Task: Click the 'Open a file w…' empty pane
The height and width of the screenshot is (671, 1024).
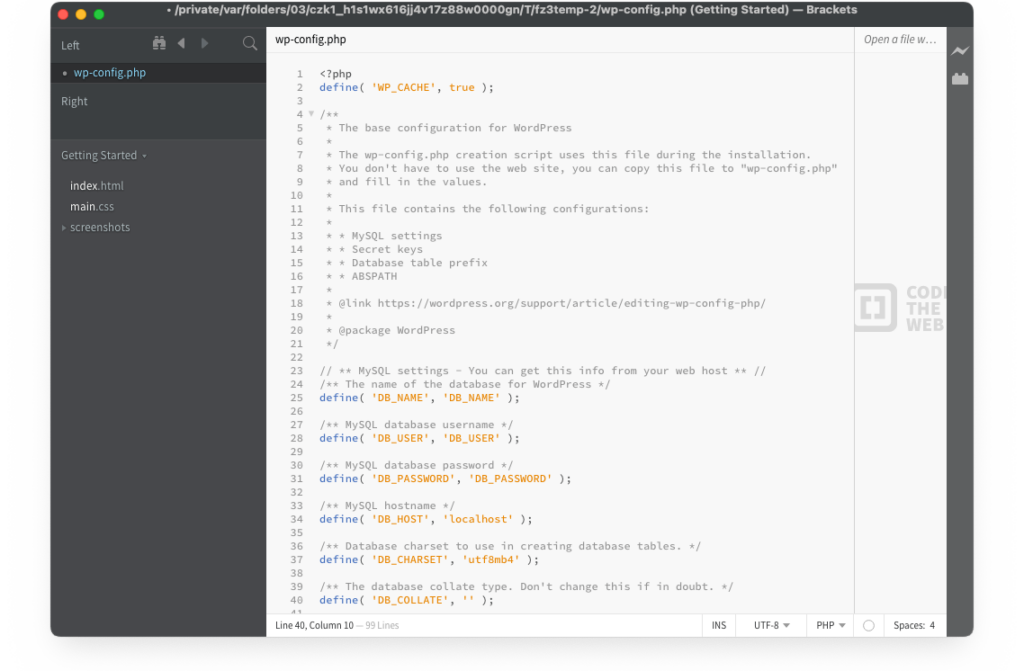Action: tap(900, 39)
